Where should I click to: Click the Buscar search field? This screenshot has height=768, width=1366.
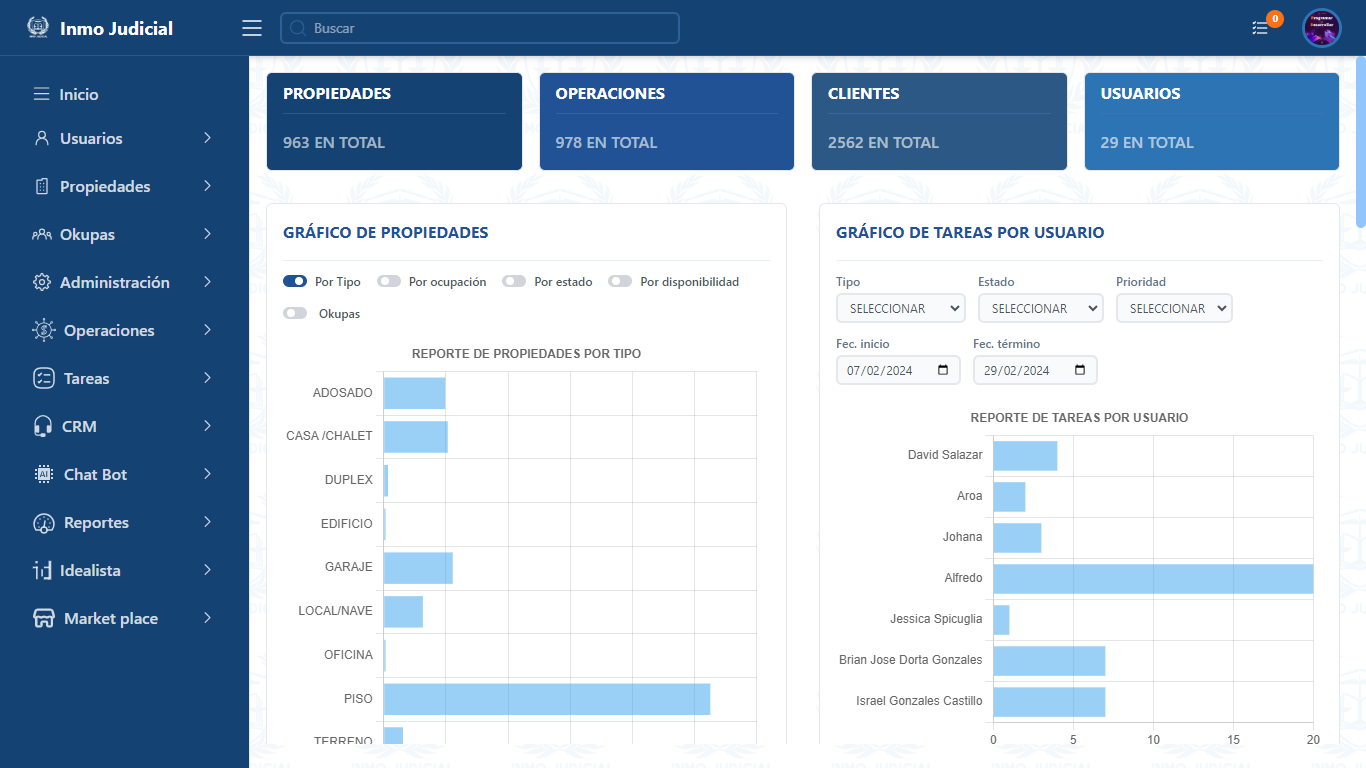(480, 28)
